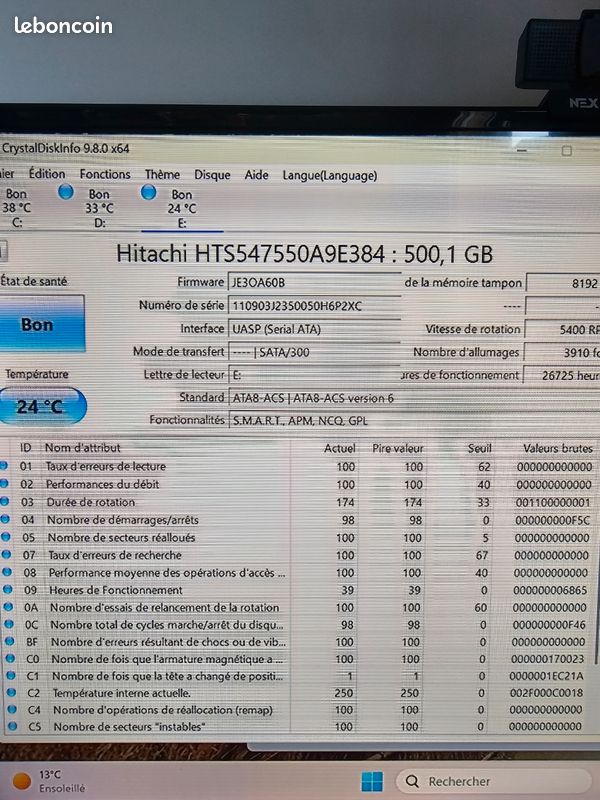
Task: Select row C5 Nombre de secteurs instables
Action: (297, 727)
